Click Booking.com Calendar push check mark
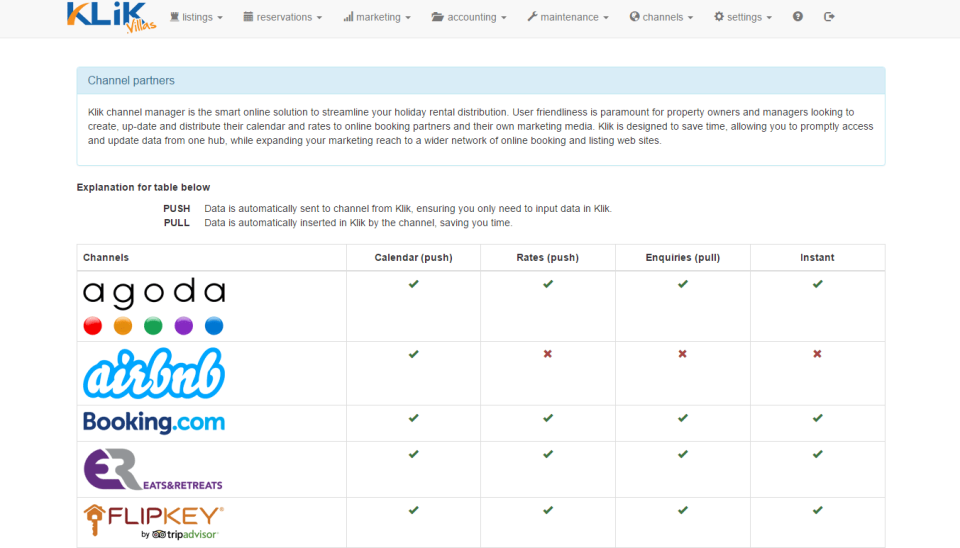Image resolution: width=960 pixels, height=548 pixels. coord(414,418)
